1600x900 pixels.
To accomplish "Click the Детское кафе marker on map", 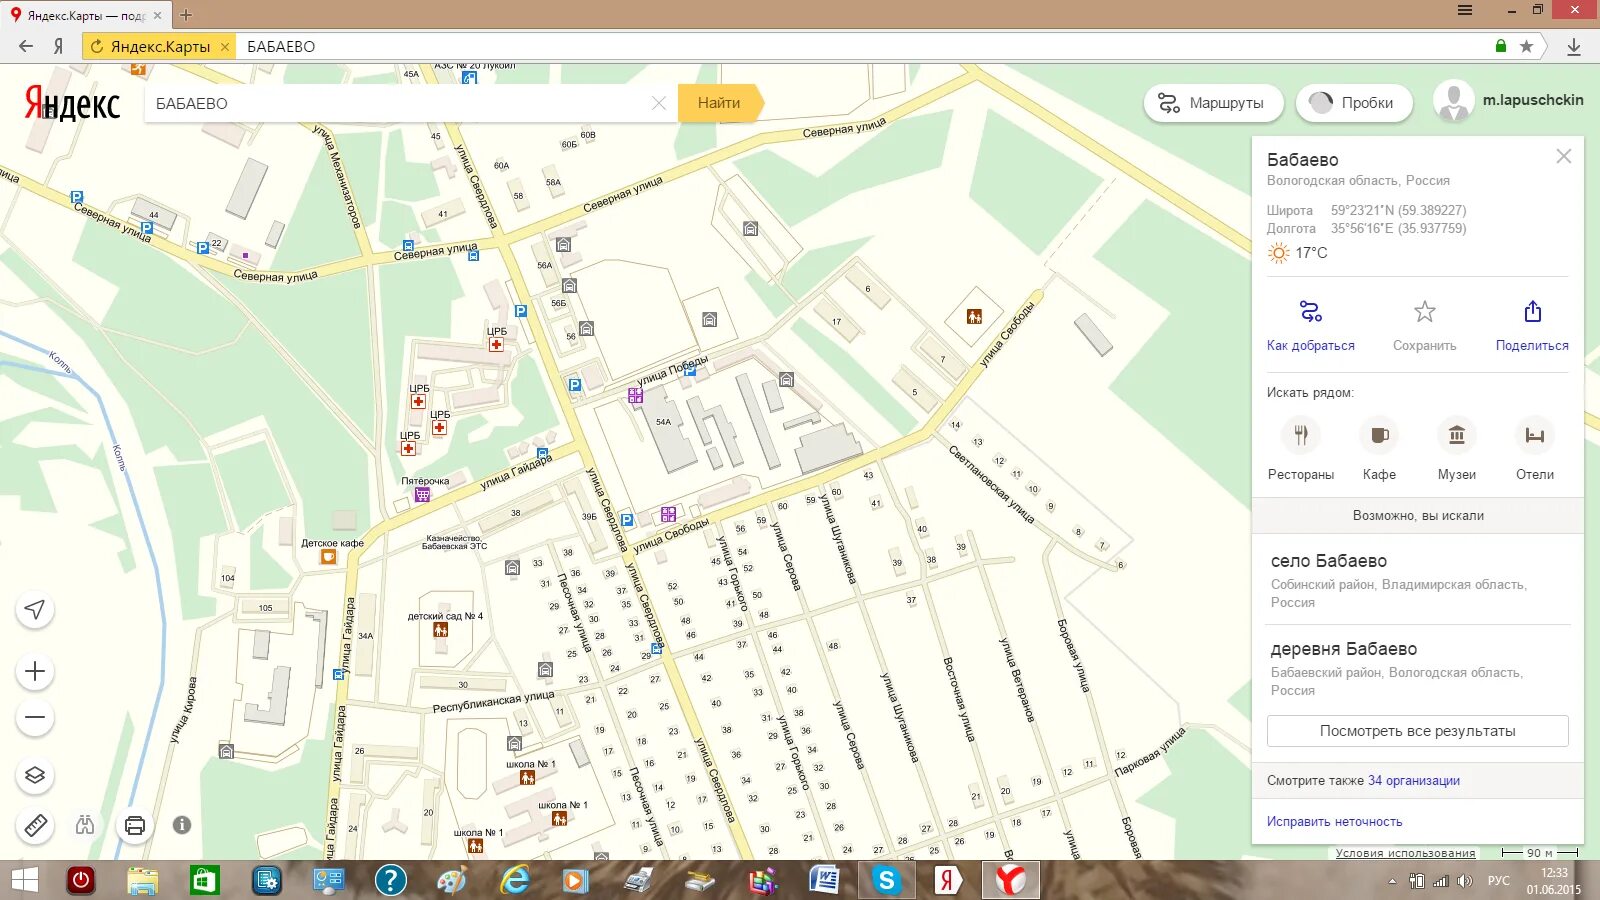I will coord(328,557).
